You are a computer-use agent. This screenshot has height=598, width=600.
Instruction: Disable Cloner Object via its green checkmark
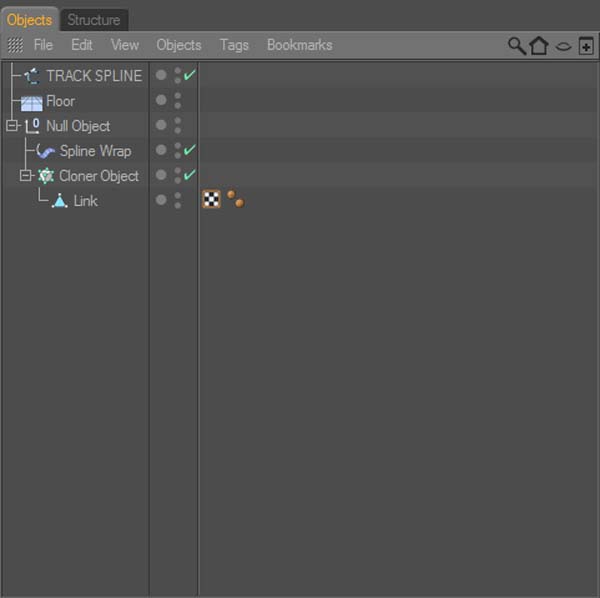(190, 174)
